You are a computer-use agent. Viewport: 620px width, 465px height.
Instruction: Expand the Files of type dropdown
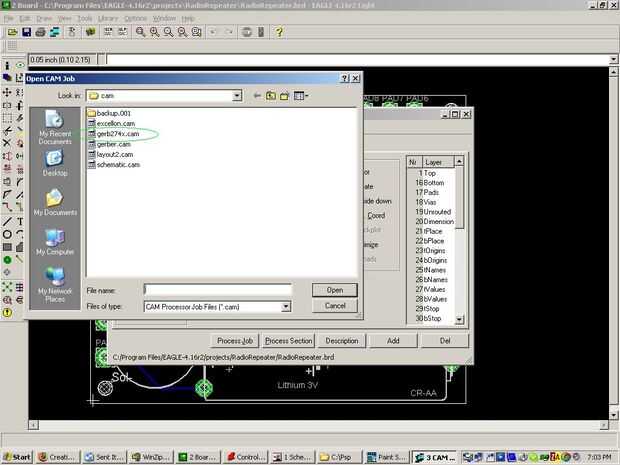pos(286,306)
